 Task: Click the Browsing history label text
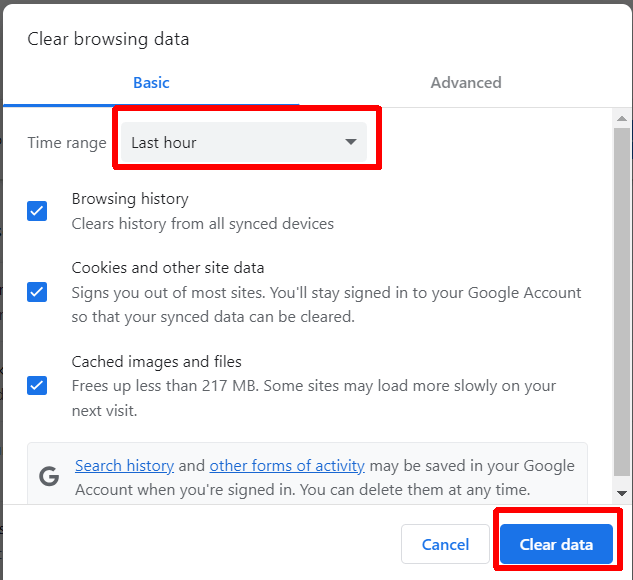(x=130, y=199)
